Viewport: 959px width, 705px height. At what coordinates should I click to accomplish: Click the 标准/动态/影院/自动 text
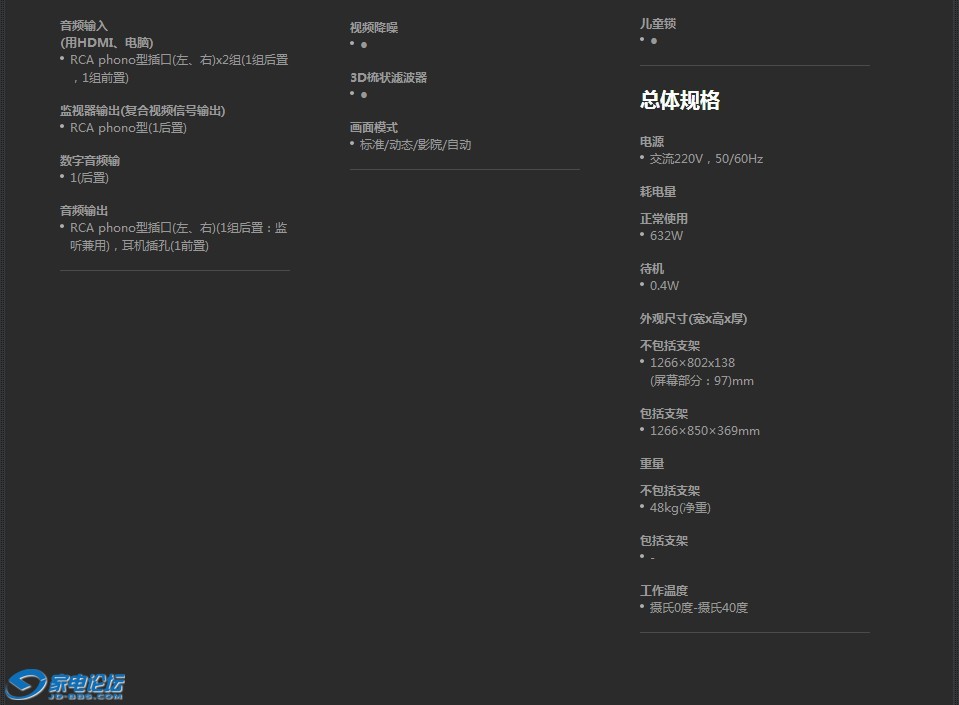(x=415, y=145)
